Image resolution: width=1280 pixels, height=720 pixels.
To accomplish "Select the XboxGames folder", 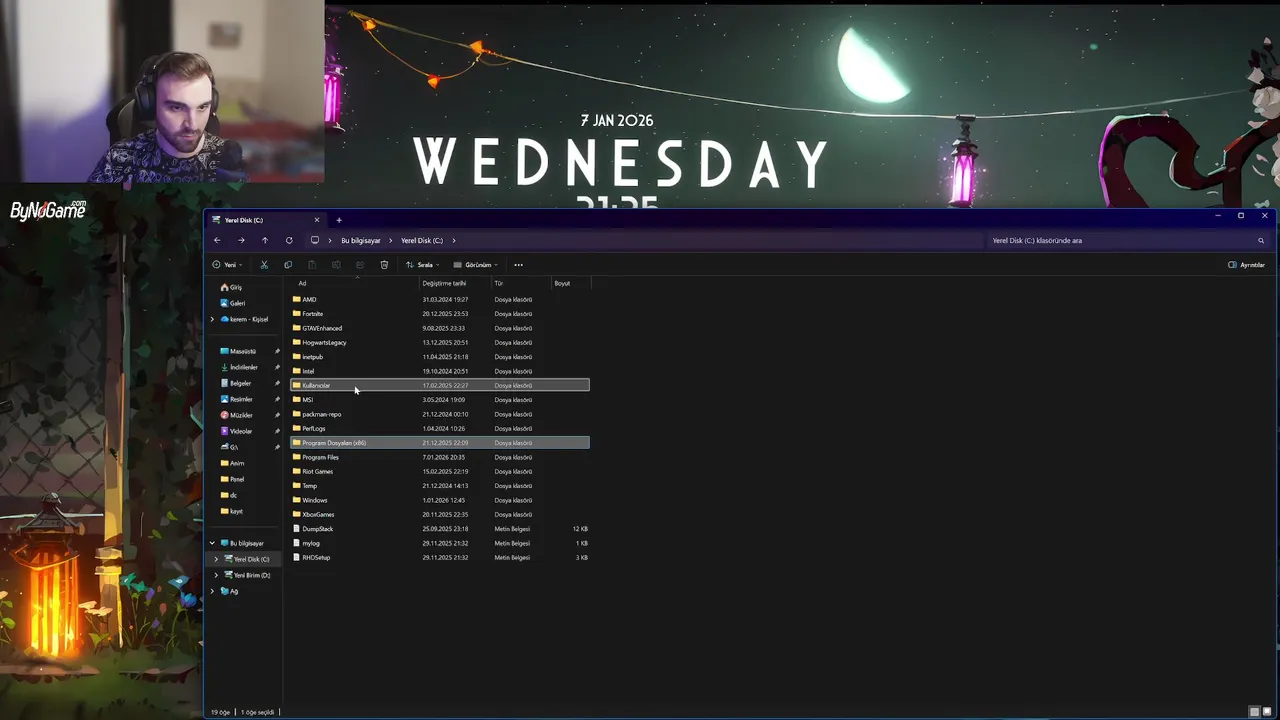I will (440, 514).
